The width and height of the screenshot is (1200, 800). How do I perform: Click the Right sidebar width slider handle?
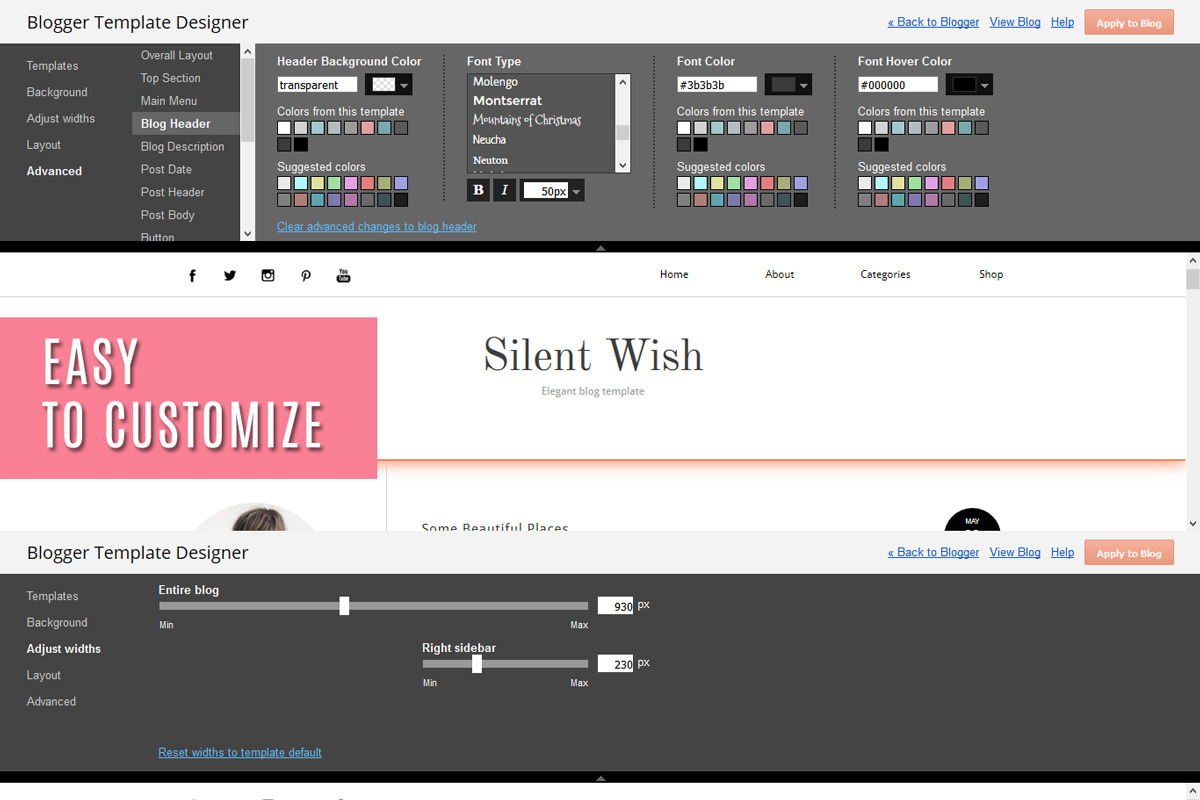tap(477, 663)
